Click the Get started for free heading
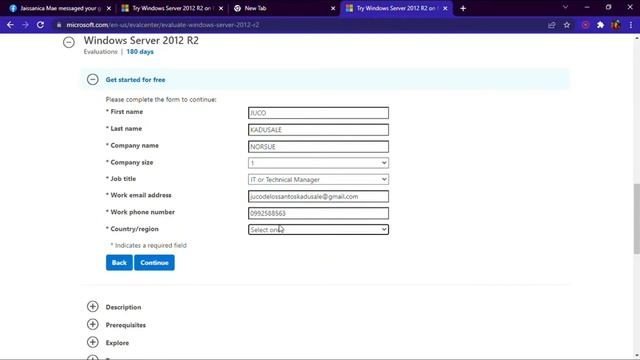 coord(136,80)
